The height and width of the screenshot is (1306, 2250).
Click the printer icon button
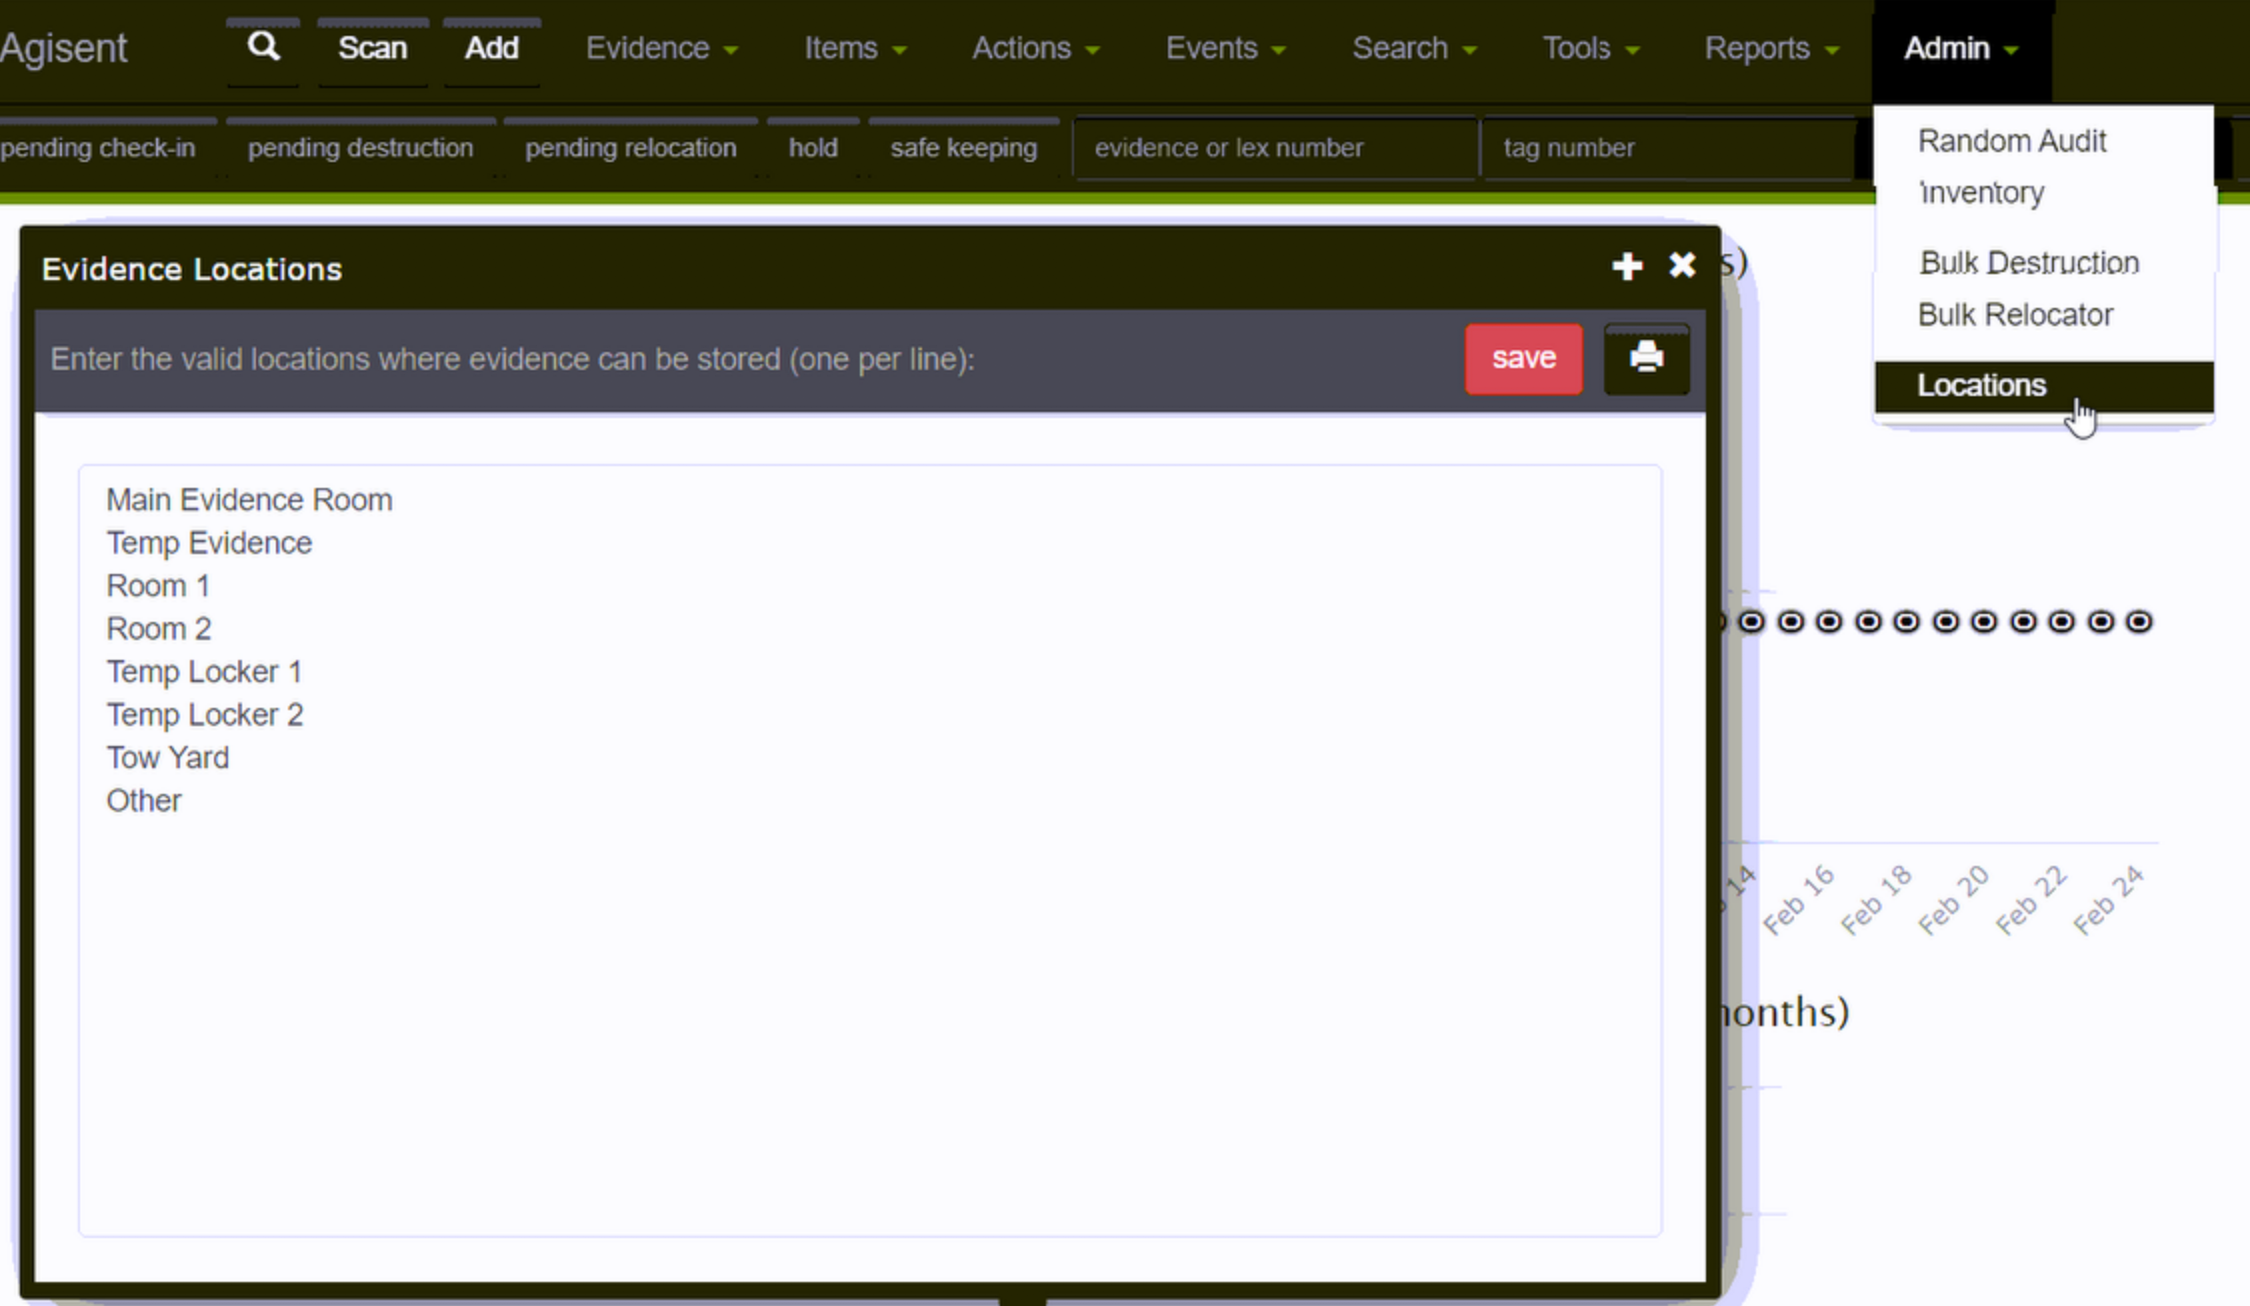(1646, 358)
